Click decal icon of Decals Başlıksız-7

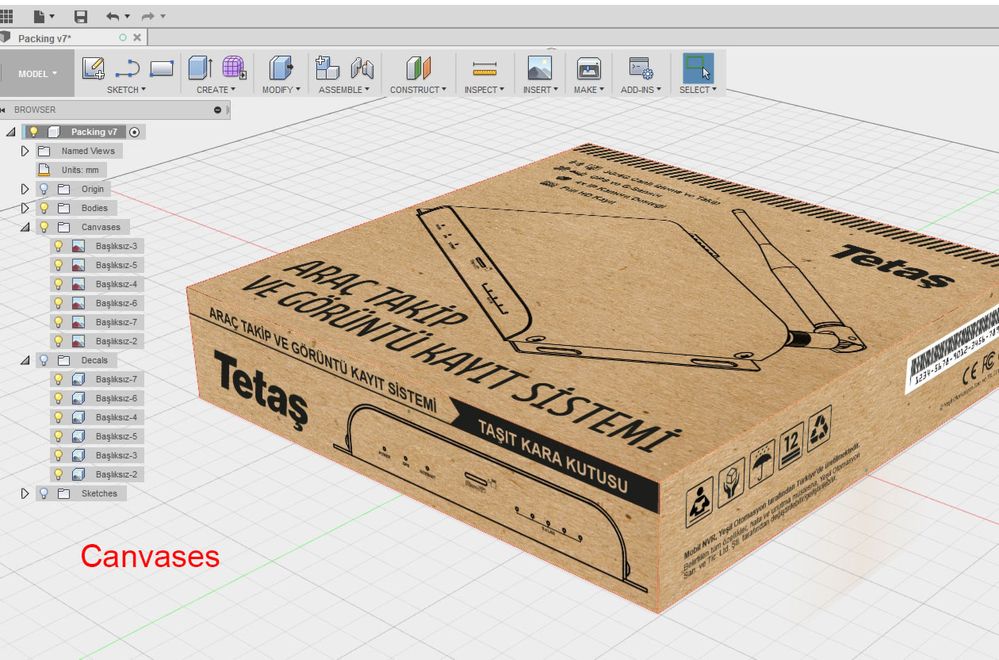point(78,379)
